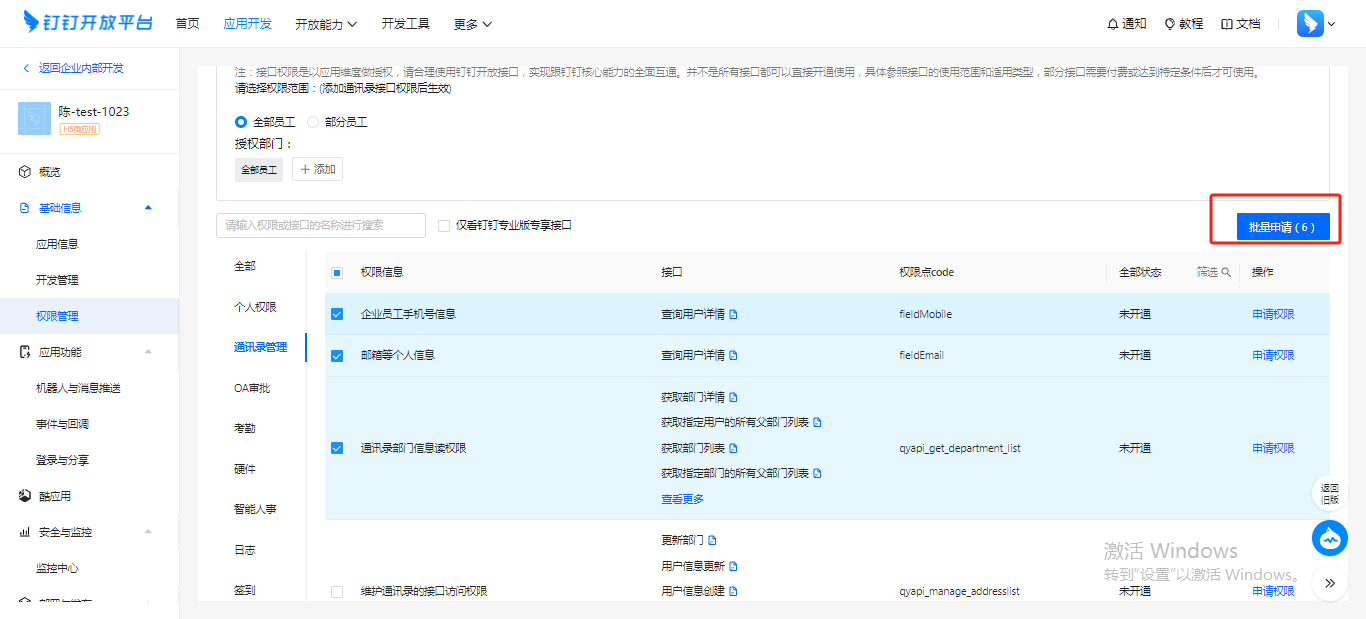
Task: Check the 维护通讯录的接口访问权限 row checkbox
Action: tap(337, 592)
